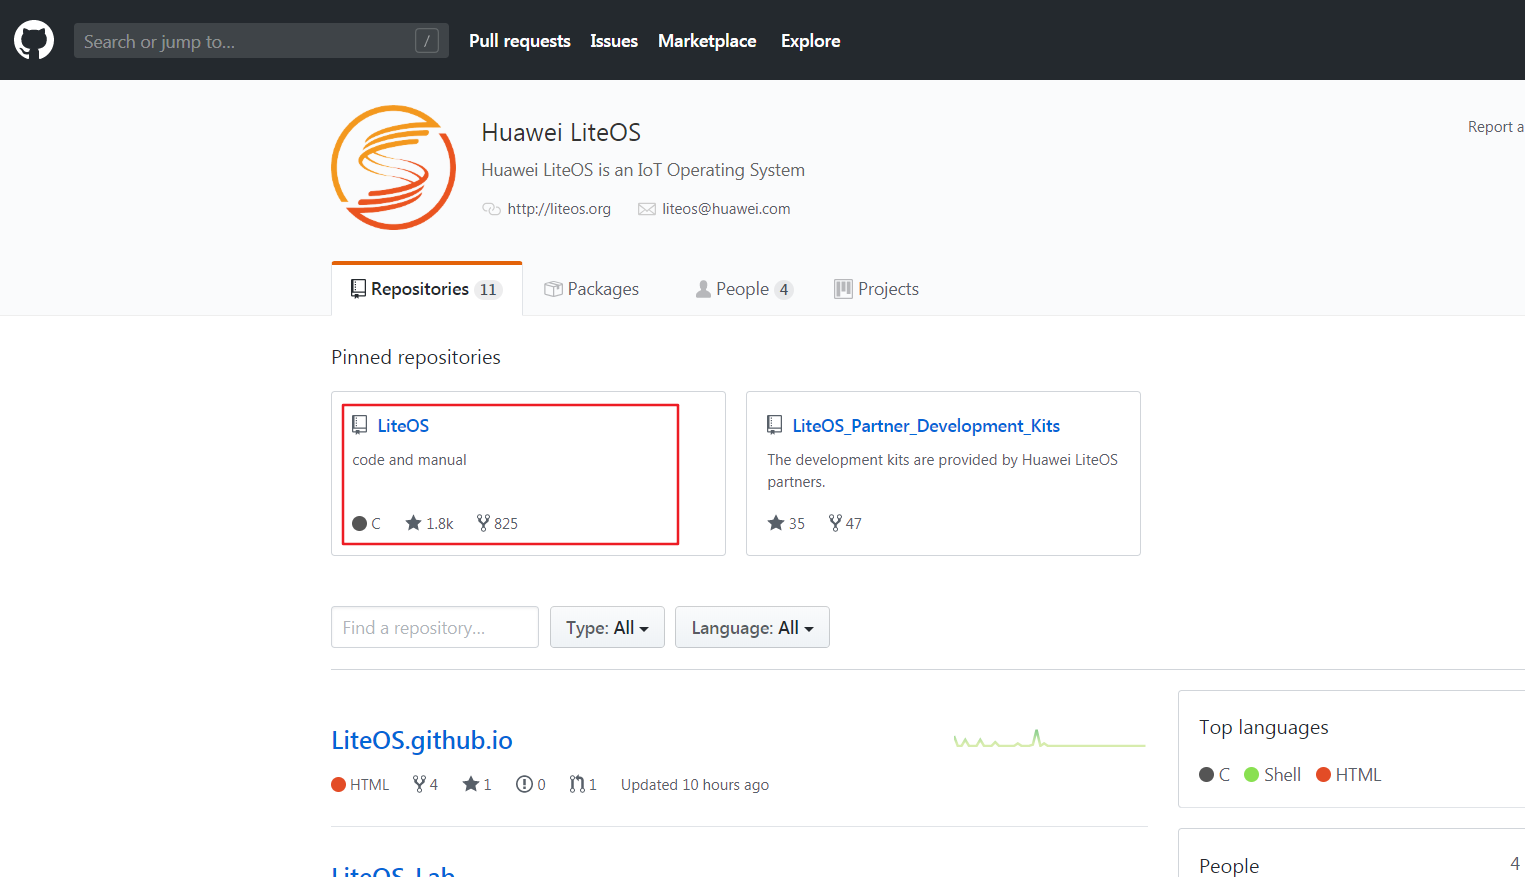View Partner Kits forks showing 47
Image resolution: width=1525 pixels, height=877 pixels.
coord(845,523)
